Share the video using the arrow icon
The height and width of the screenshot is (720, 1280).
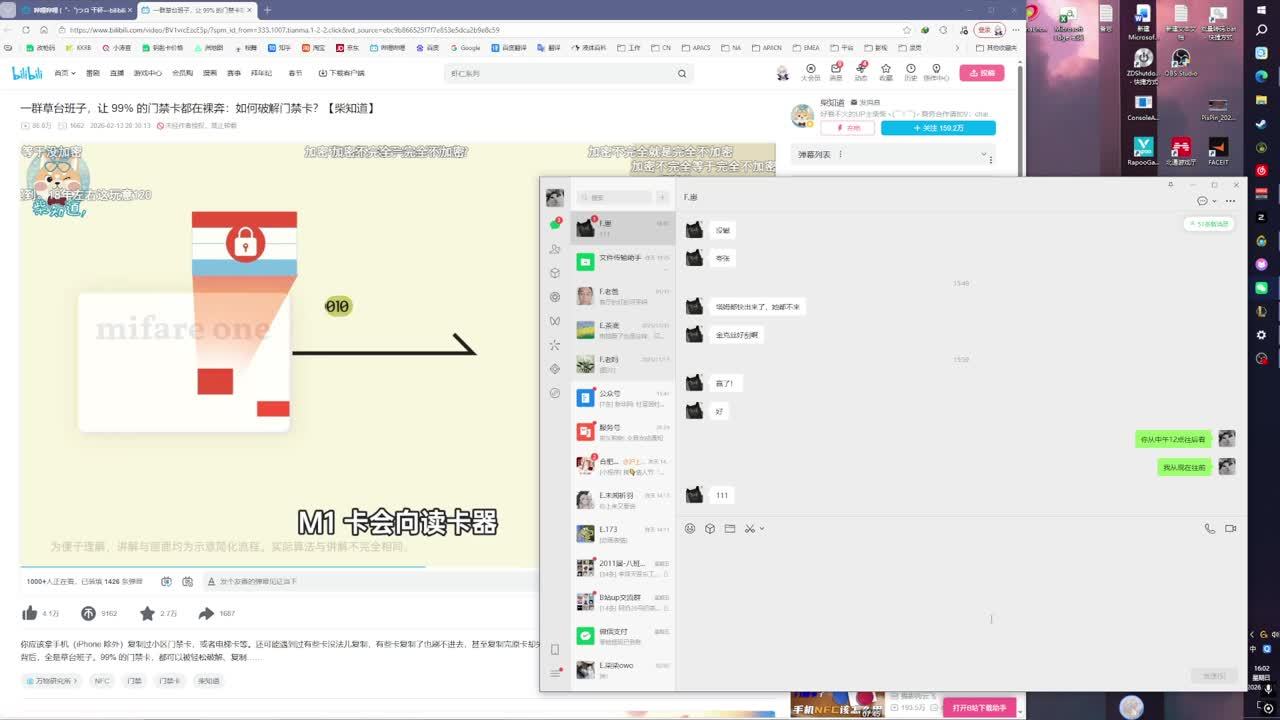coord(206,613)
